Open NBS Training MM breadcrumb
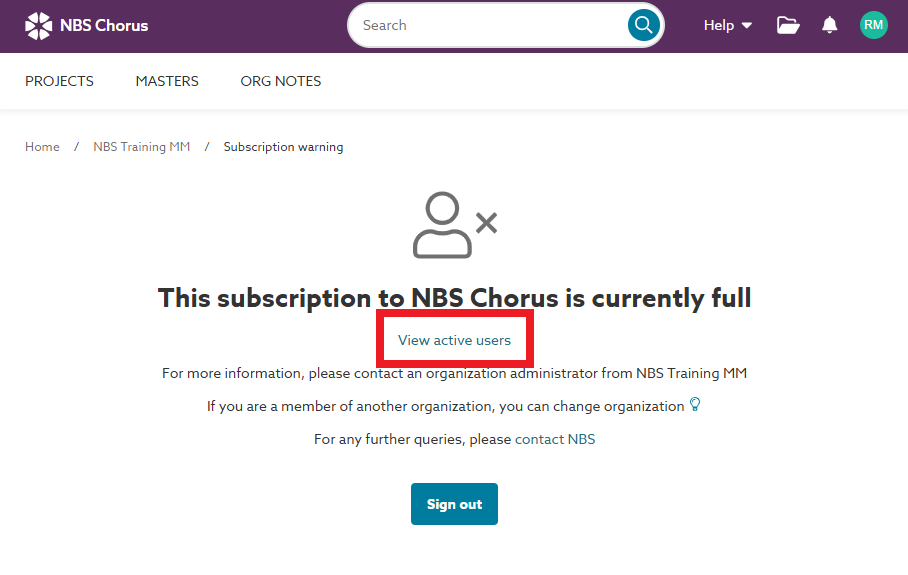Screen dimensions: 908x575 (141, 147)
